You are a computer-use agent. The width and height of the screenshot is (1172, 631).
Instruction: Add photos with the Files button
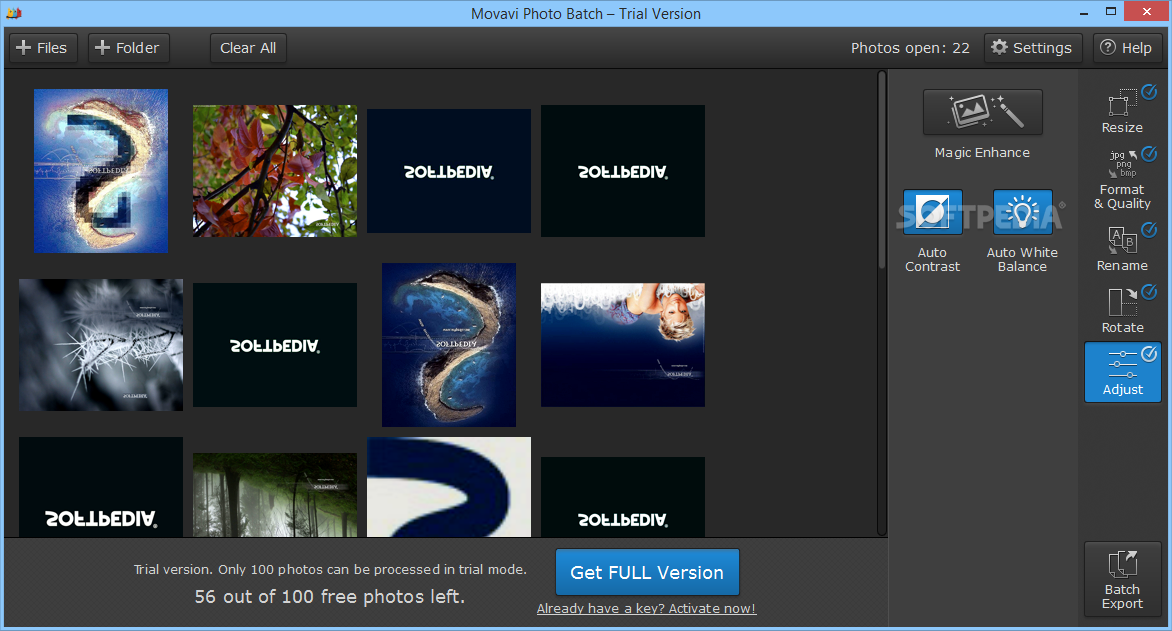(42, 48)
